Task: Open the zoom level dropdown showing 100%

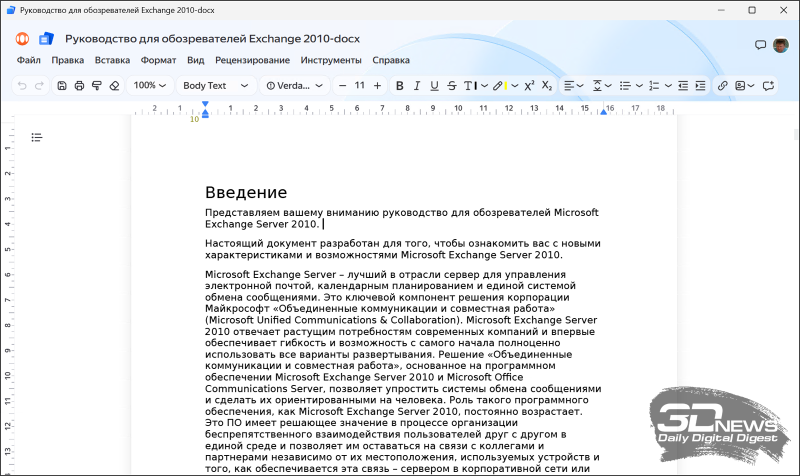Action: pos(150,86)
